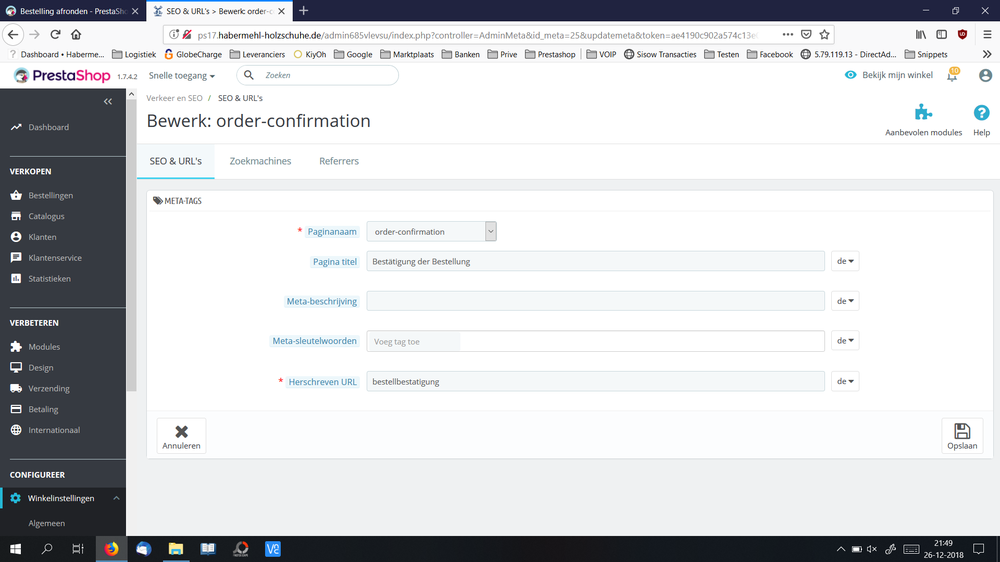This screenshot has height=562, width=1000.
Task: Open Design section
Action: (x=41, y=367)
